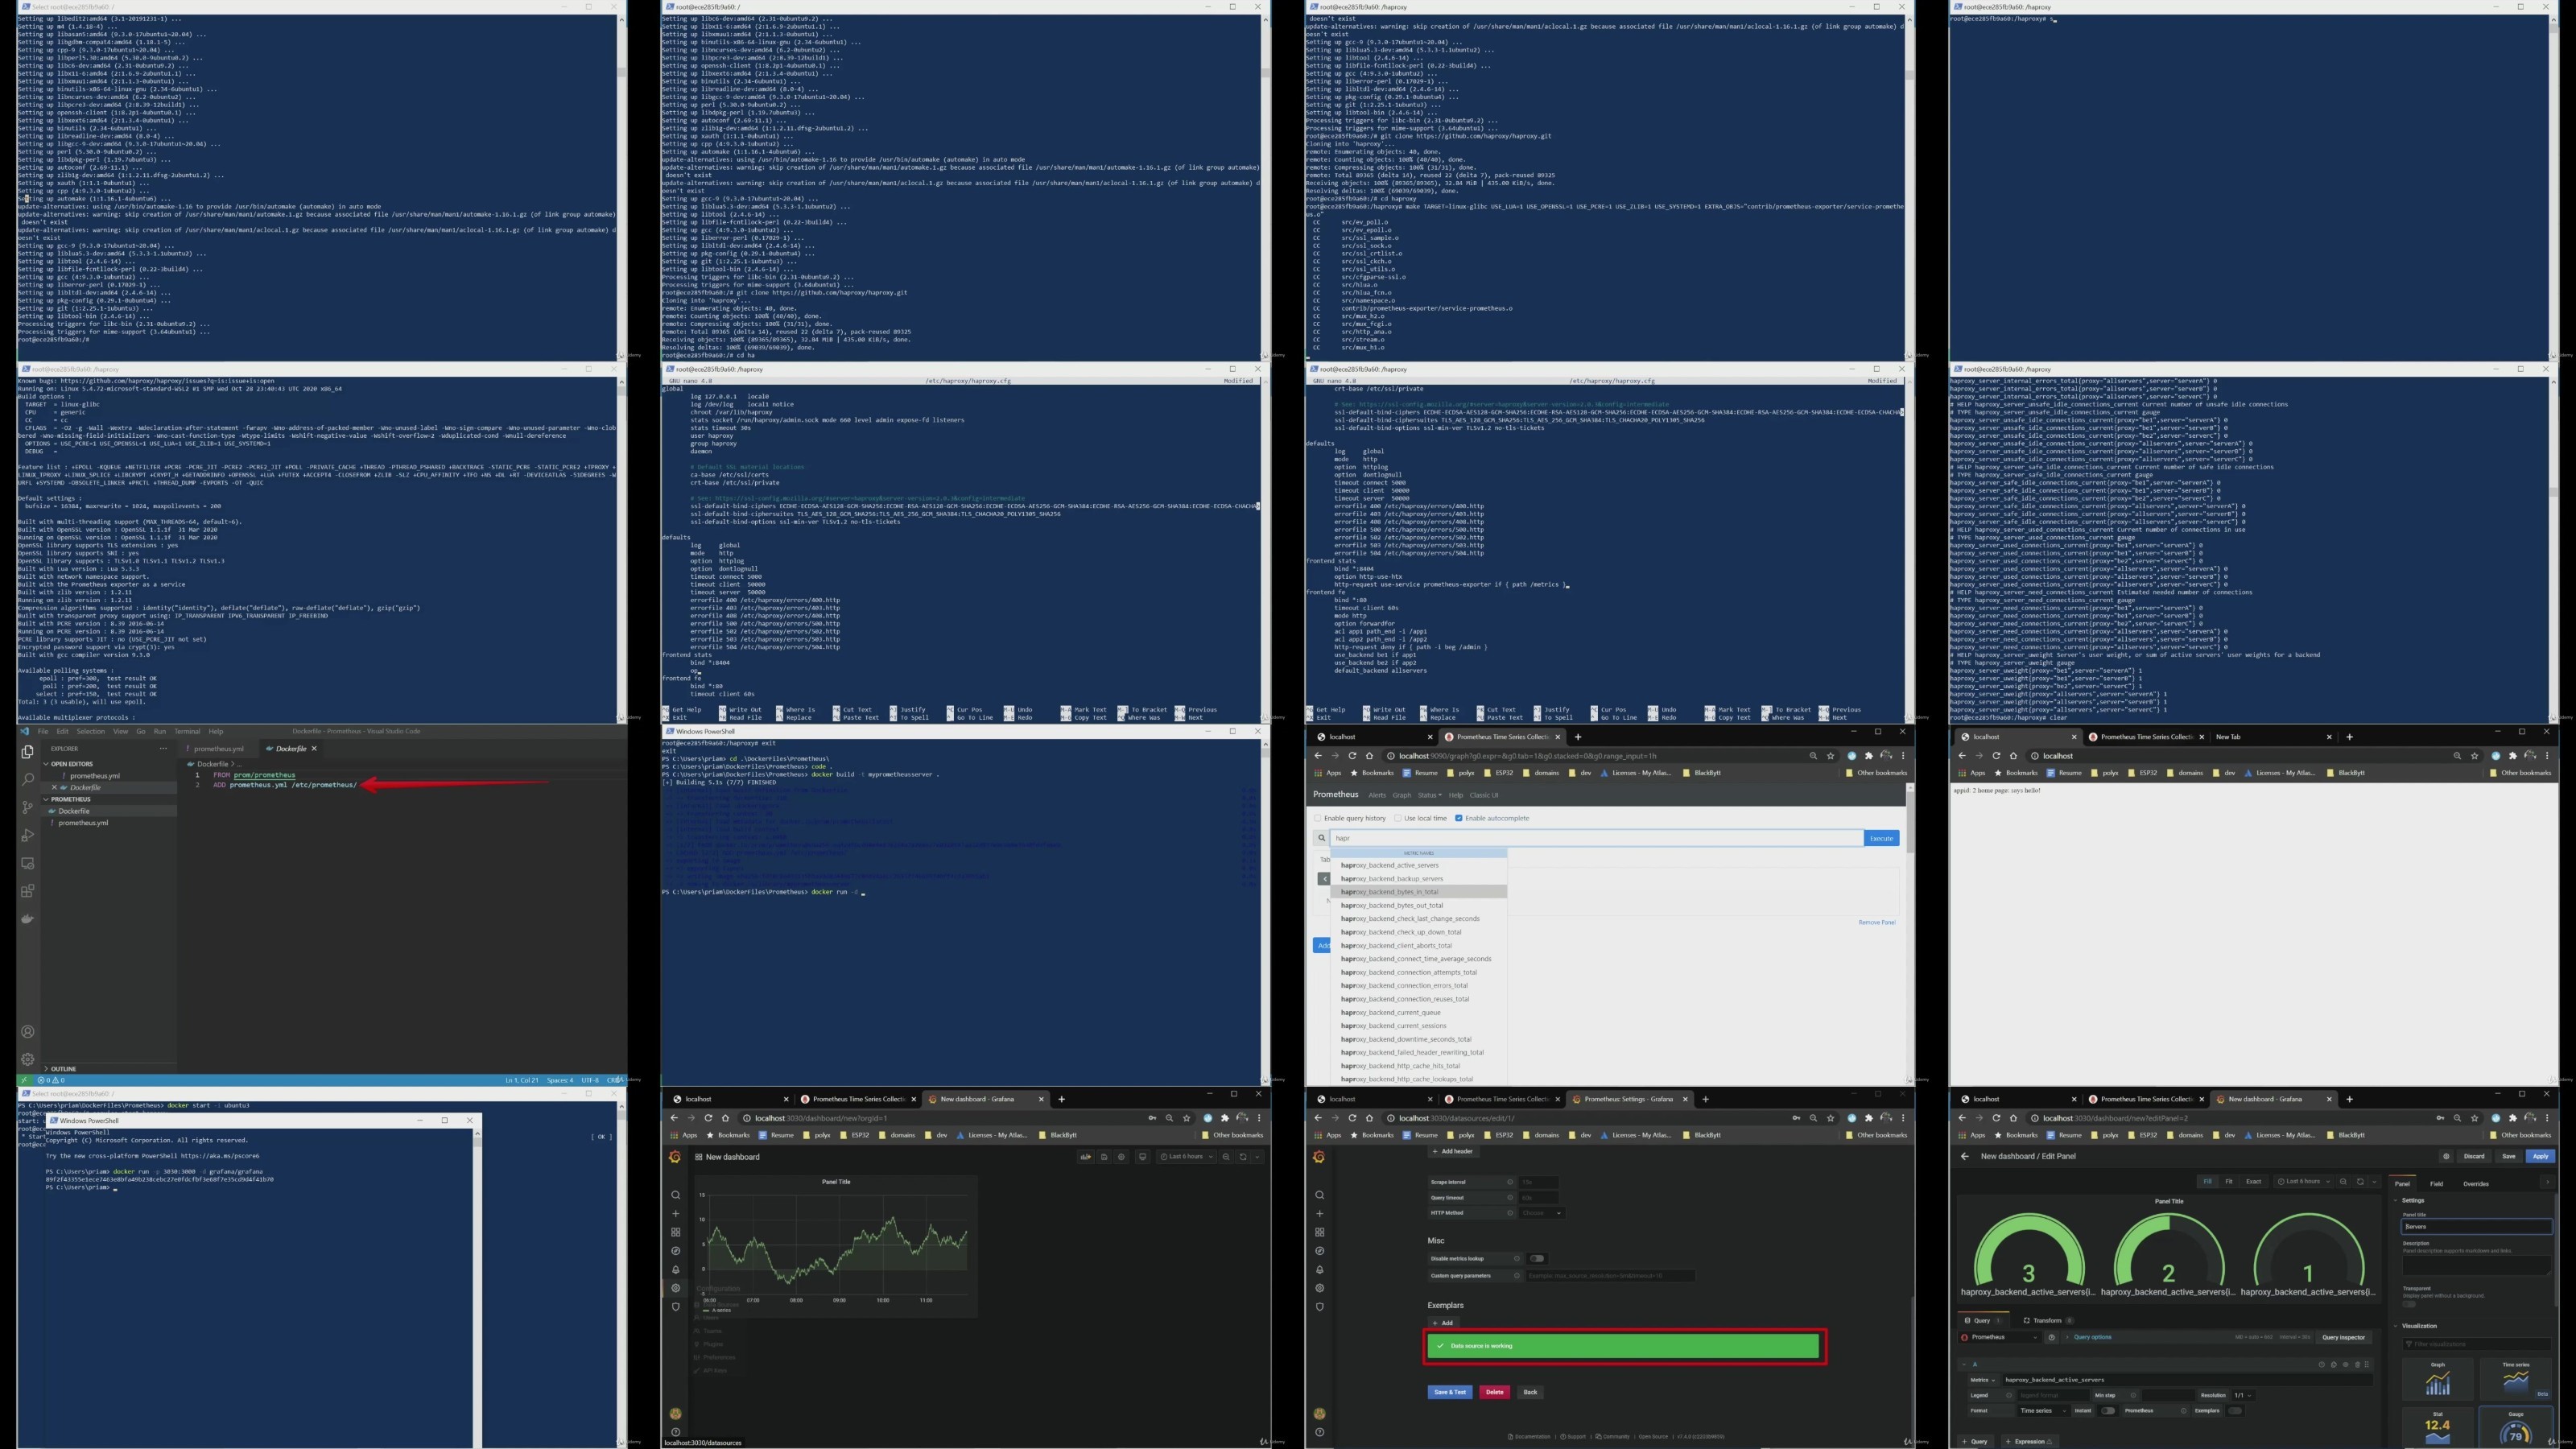2576x1449 pixels.
Task: Duplicate query A using the copy icon
Action: coord(2334,1365)
